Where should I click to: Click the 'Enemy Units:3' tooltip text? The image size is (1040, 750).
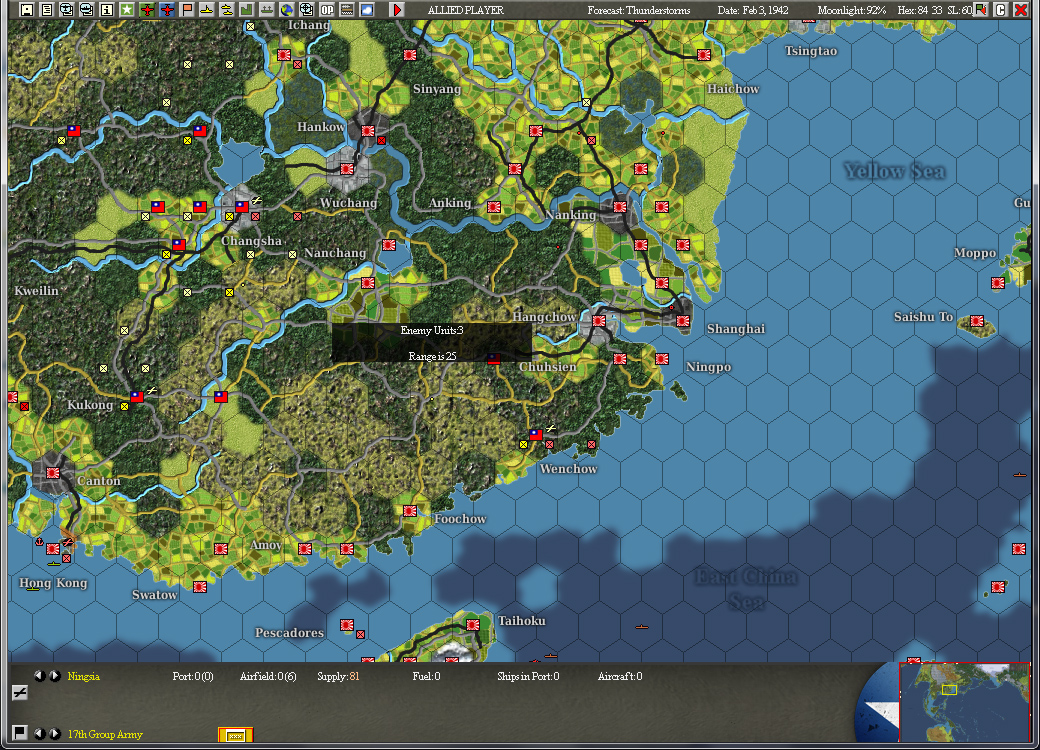pyautogui.click(x=432, y=330)
